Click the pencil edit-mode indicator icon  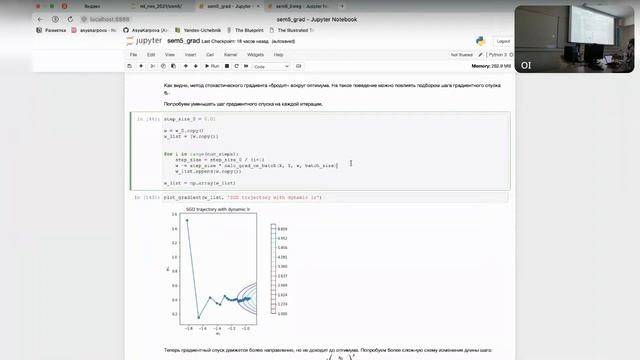tap(480, 55)
